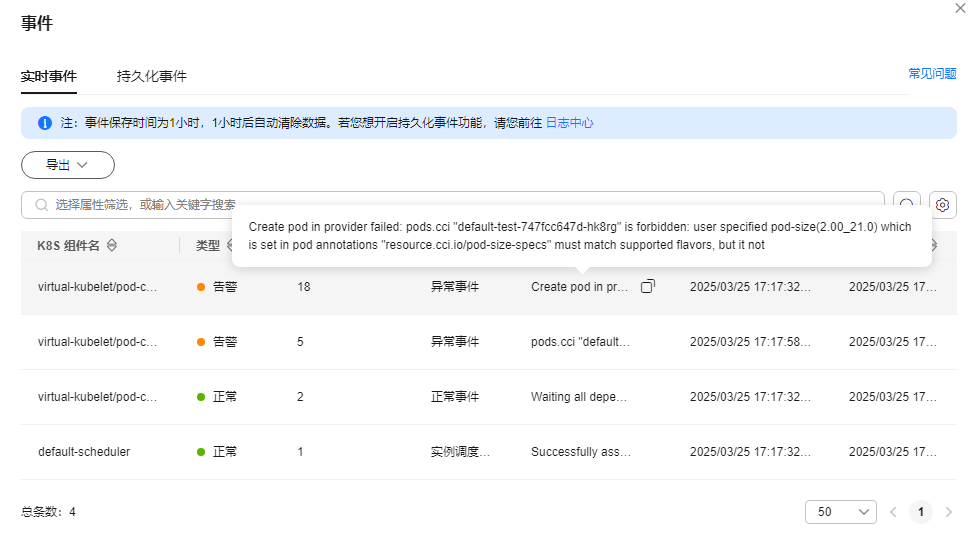The width and height of the screenshot is (978, 534).
Task: Go to the previous page arrow
Action: click(893, 512)
